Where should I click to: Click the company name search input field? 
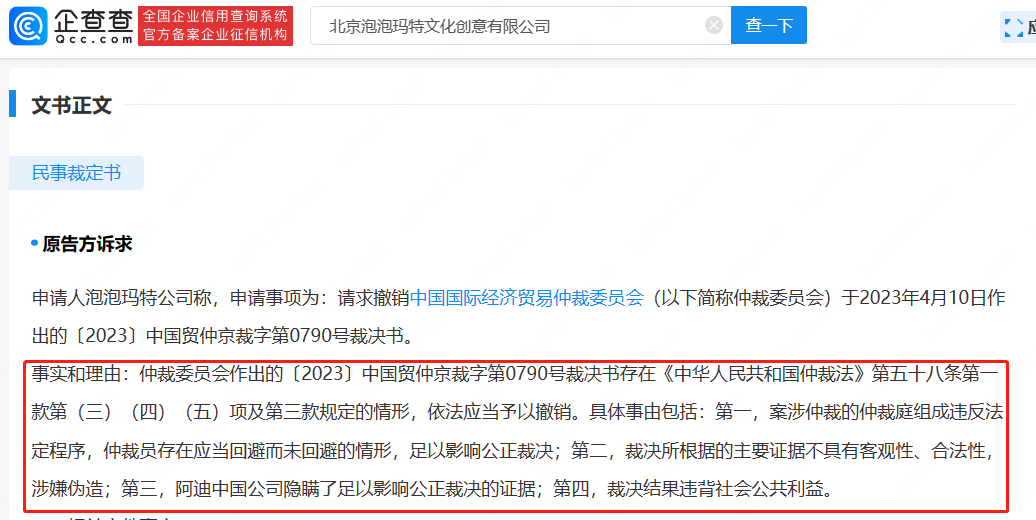tap(521, 26)
